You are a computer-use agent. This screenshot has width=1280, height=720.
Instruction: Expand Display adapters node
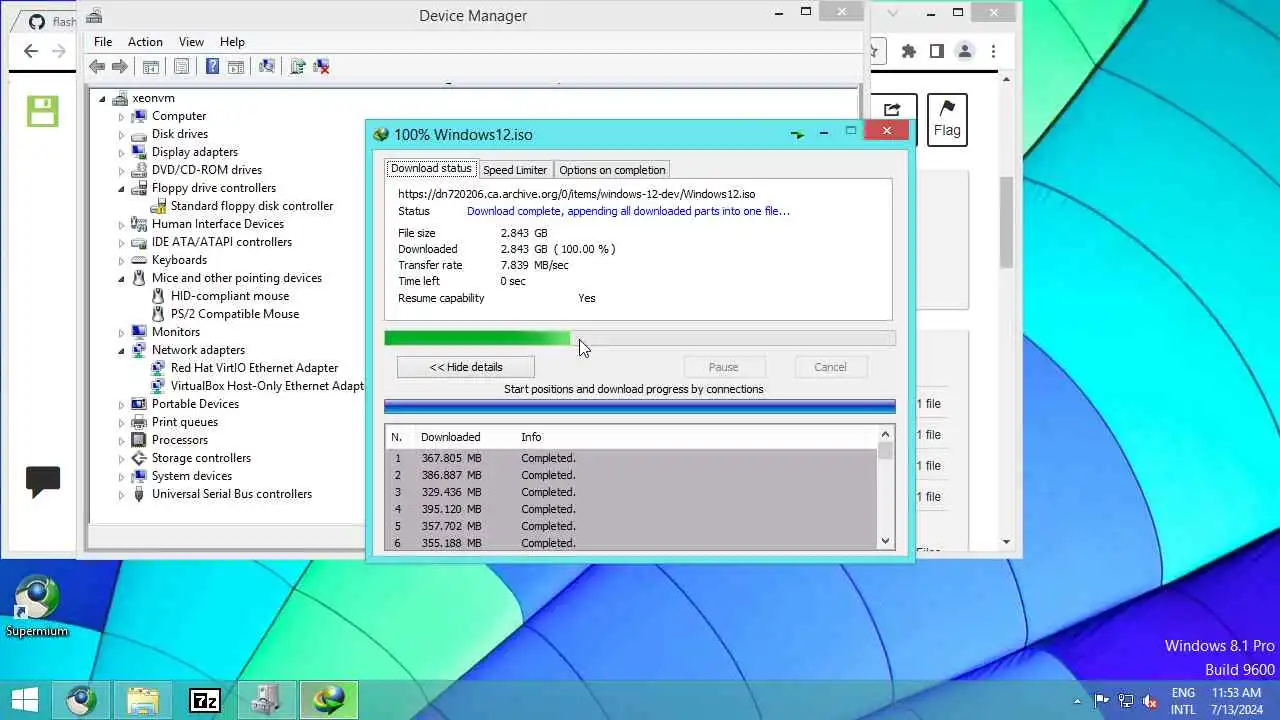point(121,152)
